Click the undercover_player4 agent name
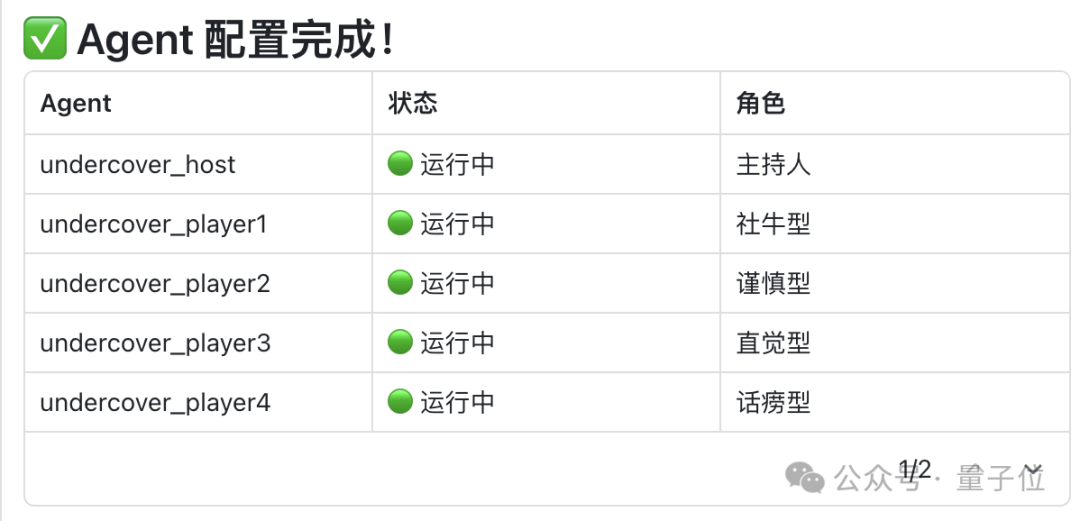Viewport: 1080px width, 521px height. coord(155,403)
